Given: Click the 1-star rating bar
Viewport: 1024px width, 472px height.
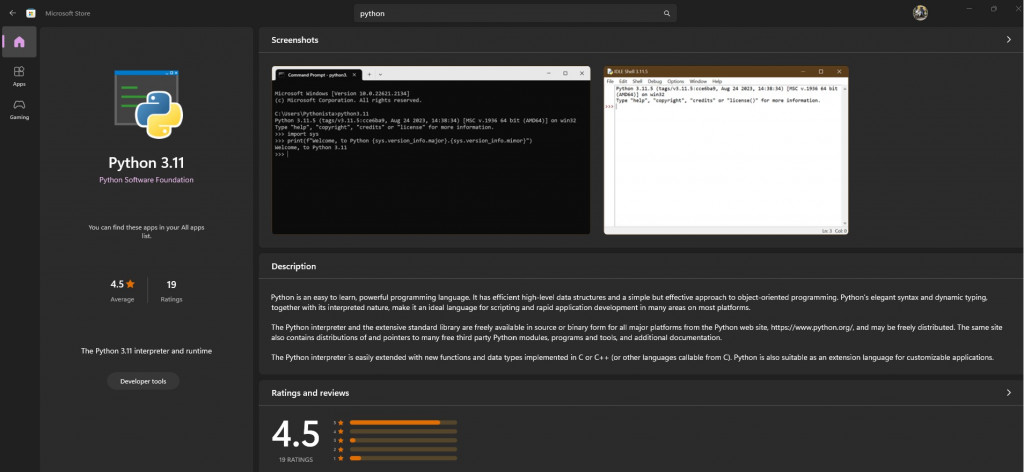Looking at the screenshot, I should coord(403,458).
